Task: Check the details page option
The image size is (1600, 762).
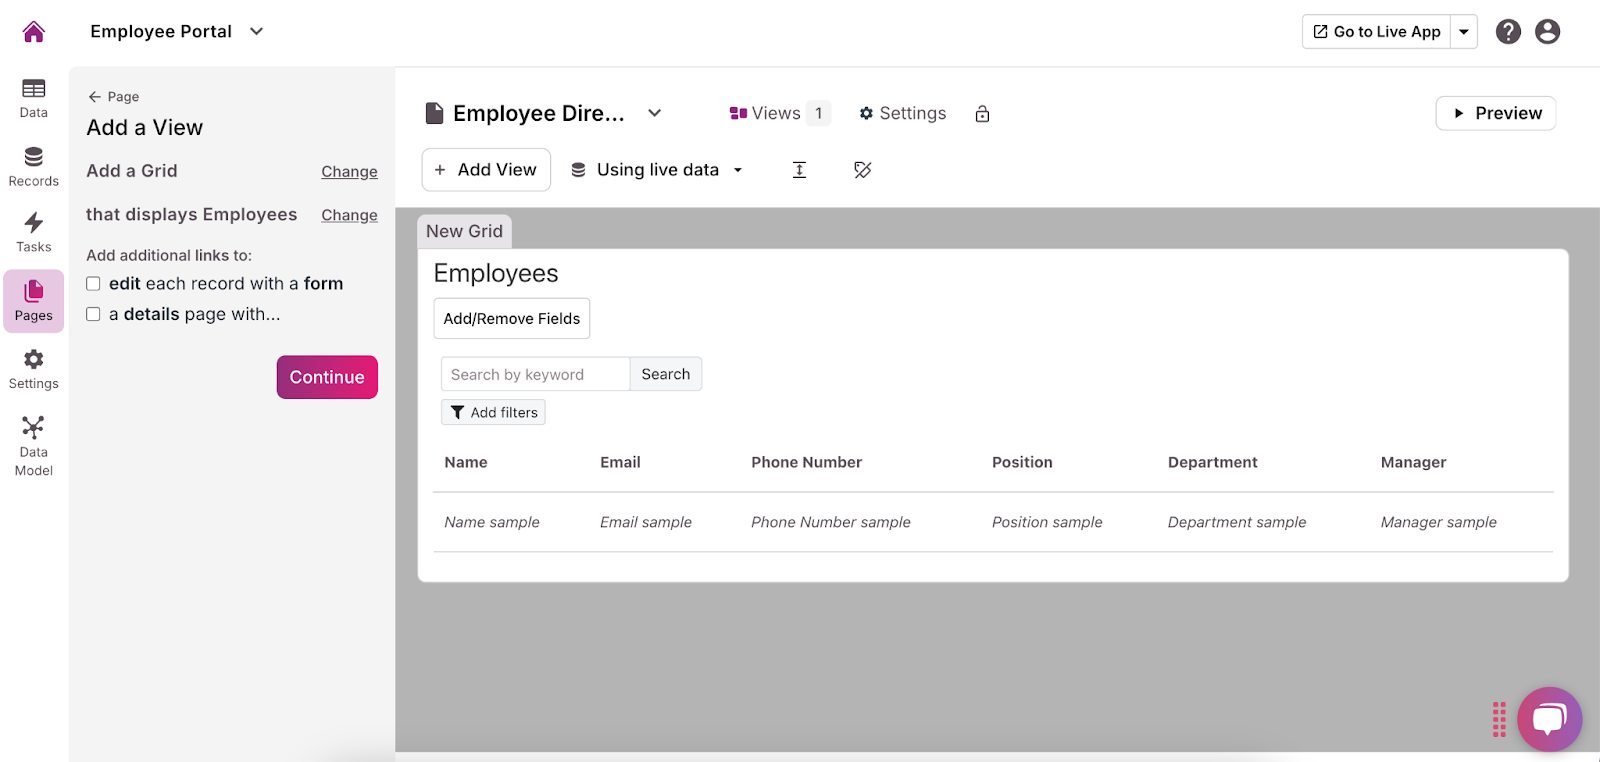Action: pos(93,314)
